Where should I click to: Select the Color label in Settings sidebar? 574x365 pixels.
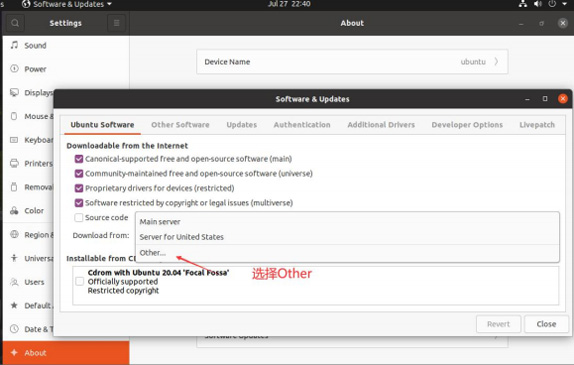pos(34,211)
